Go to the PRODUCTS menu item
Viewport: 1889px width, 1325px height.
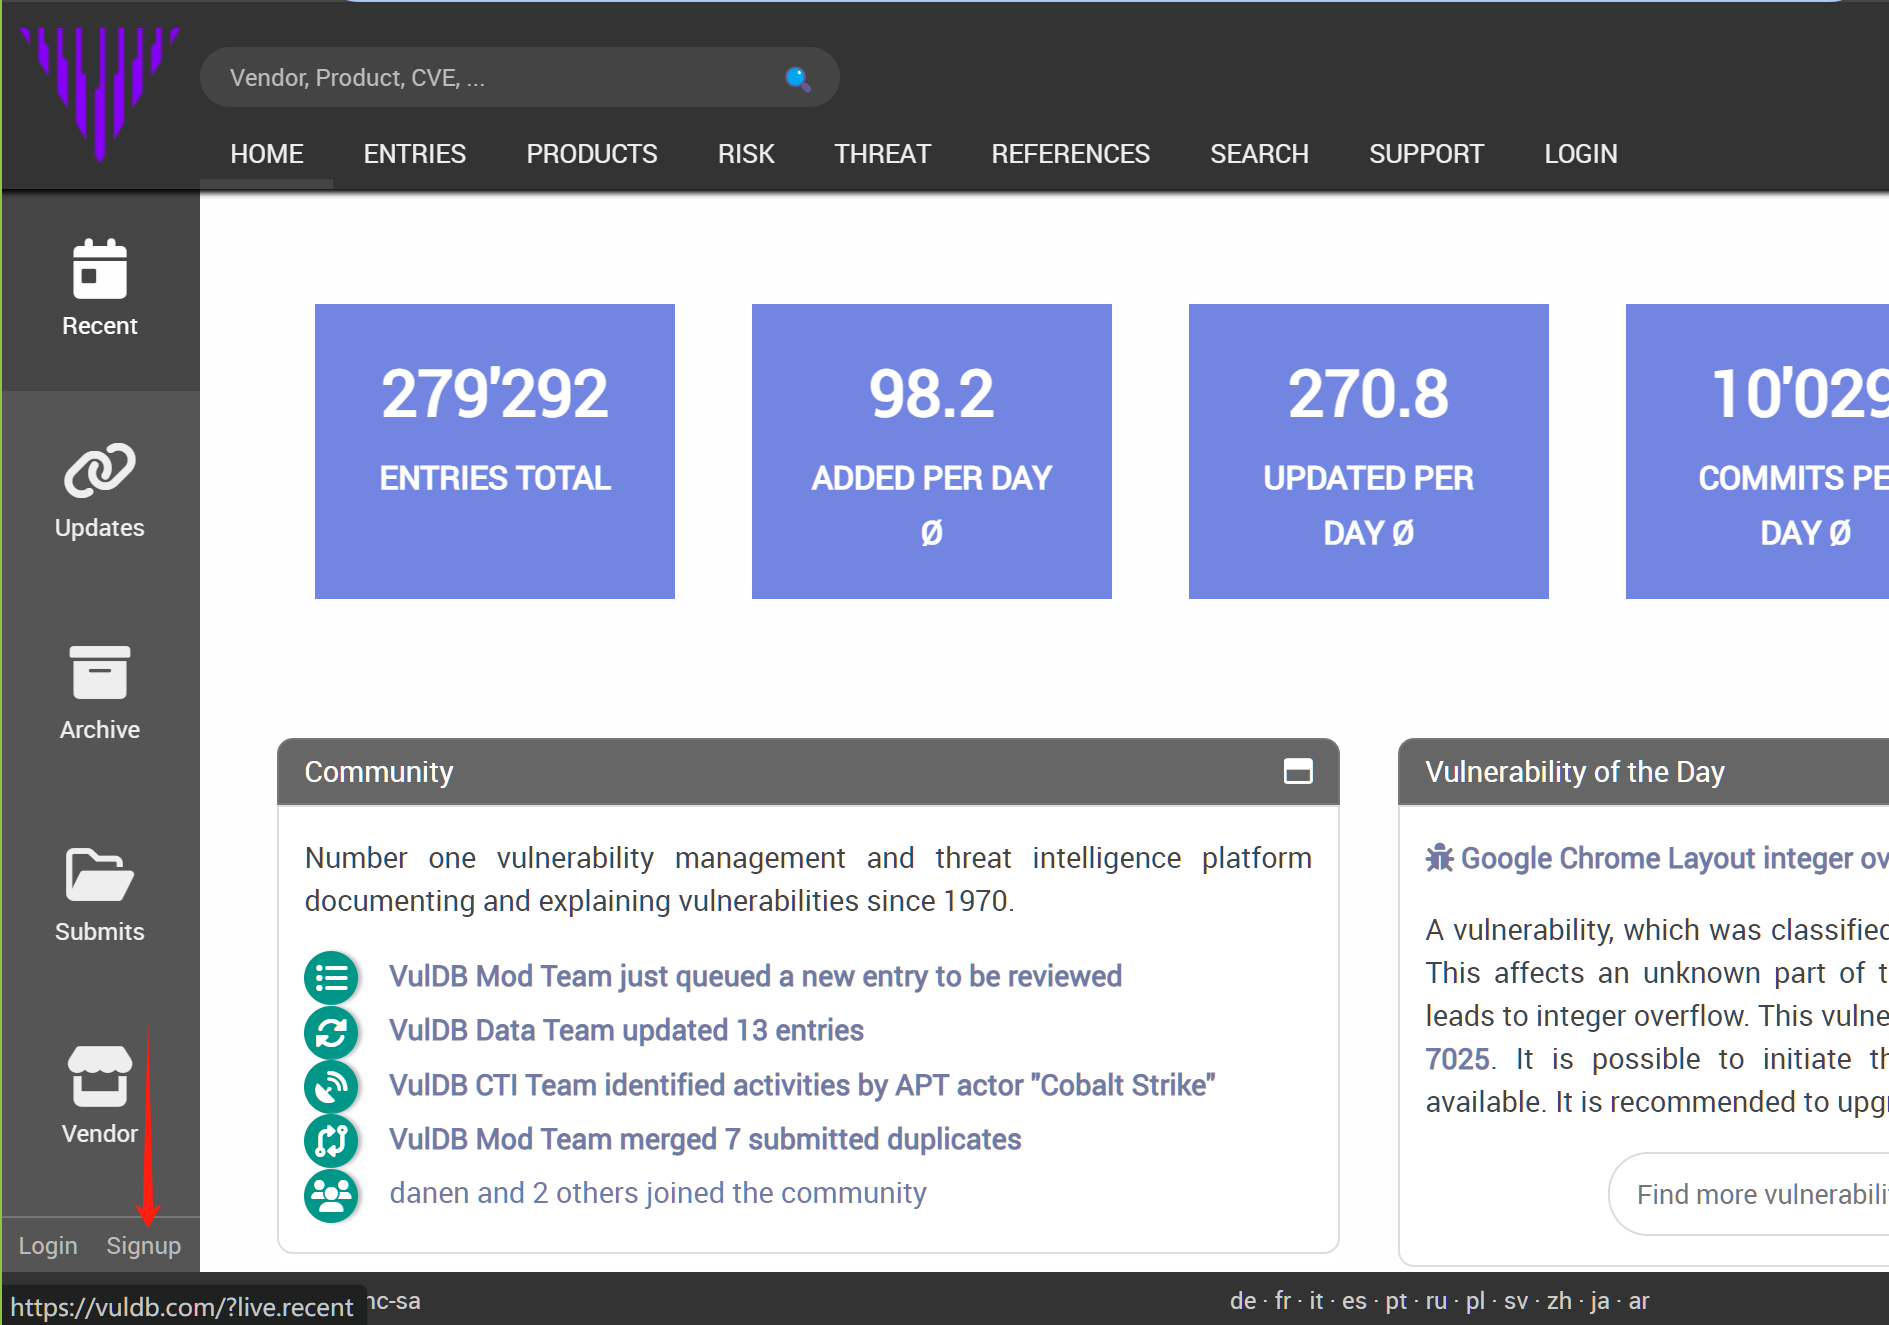coord(591,154)
